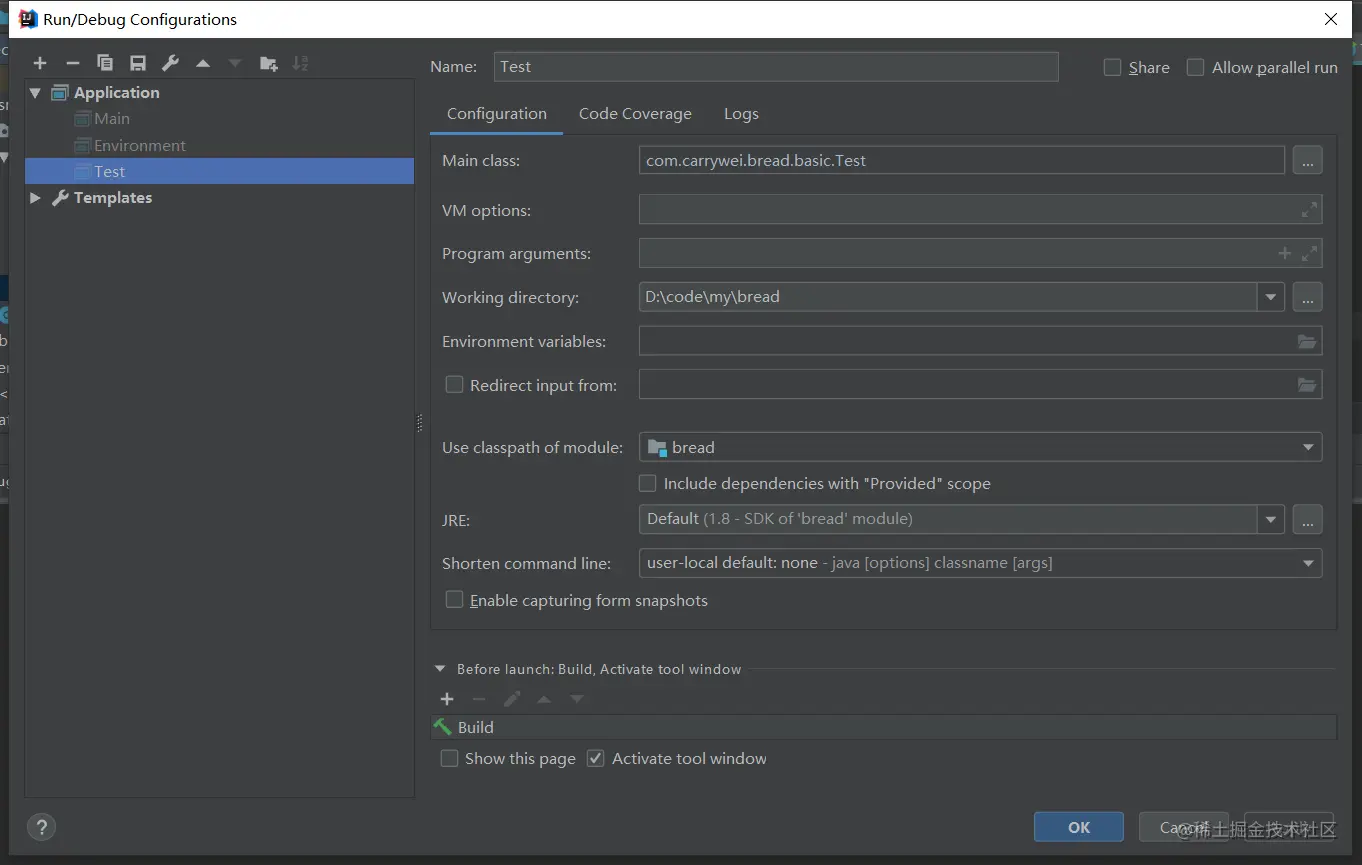Uncheck Activate tool window

coord(596,758)
